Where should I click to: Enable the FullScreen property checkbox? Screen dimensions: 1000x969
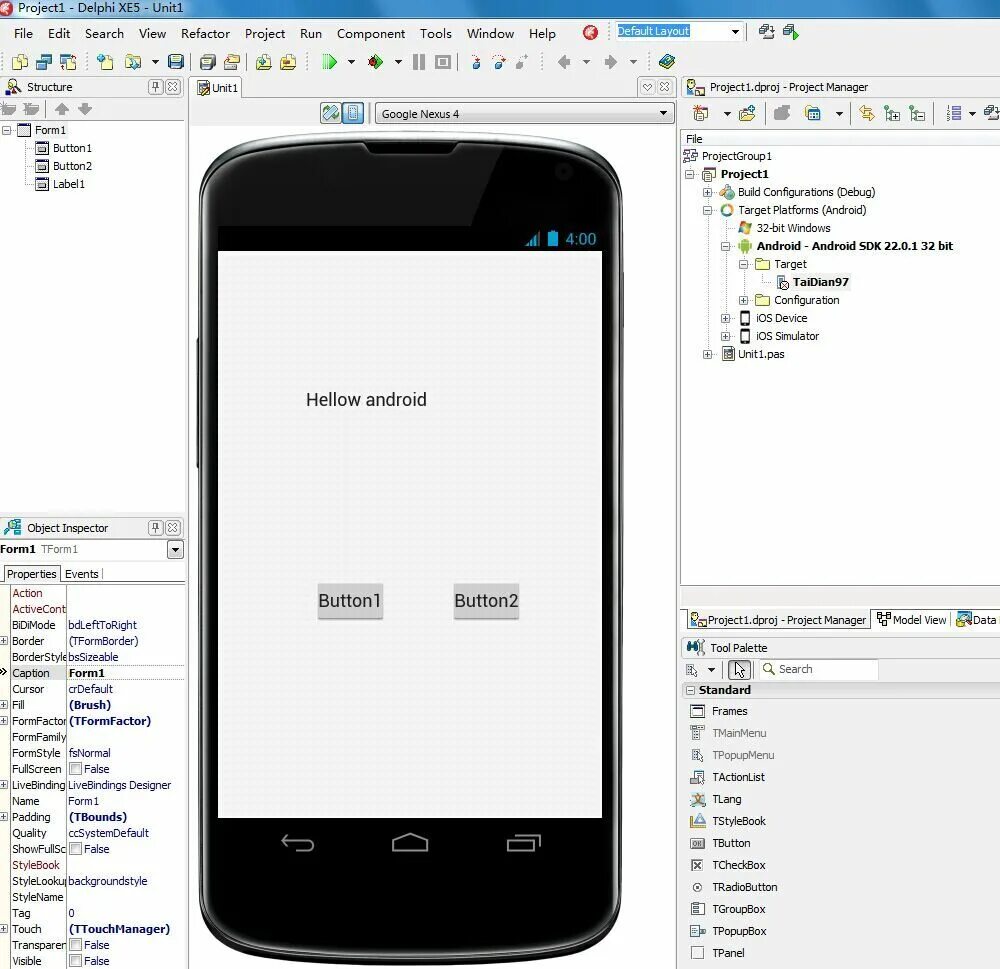click(74, 768)
